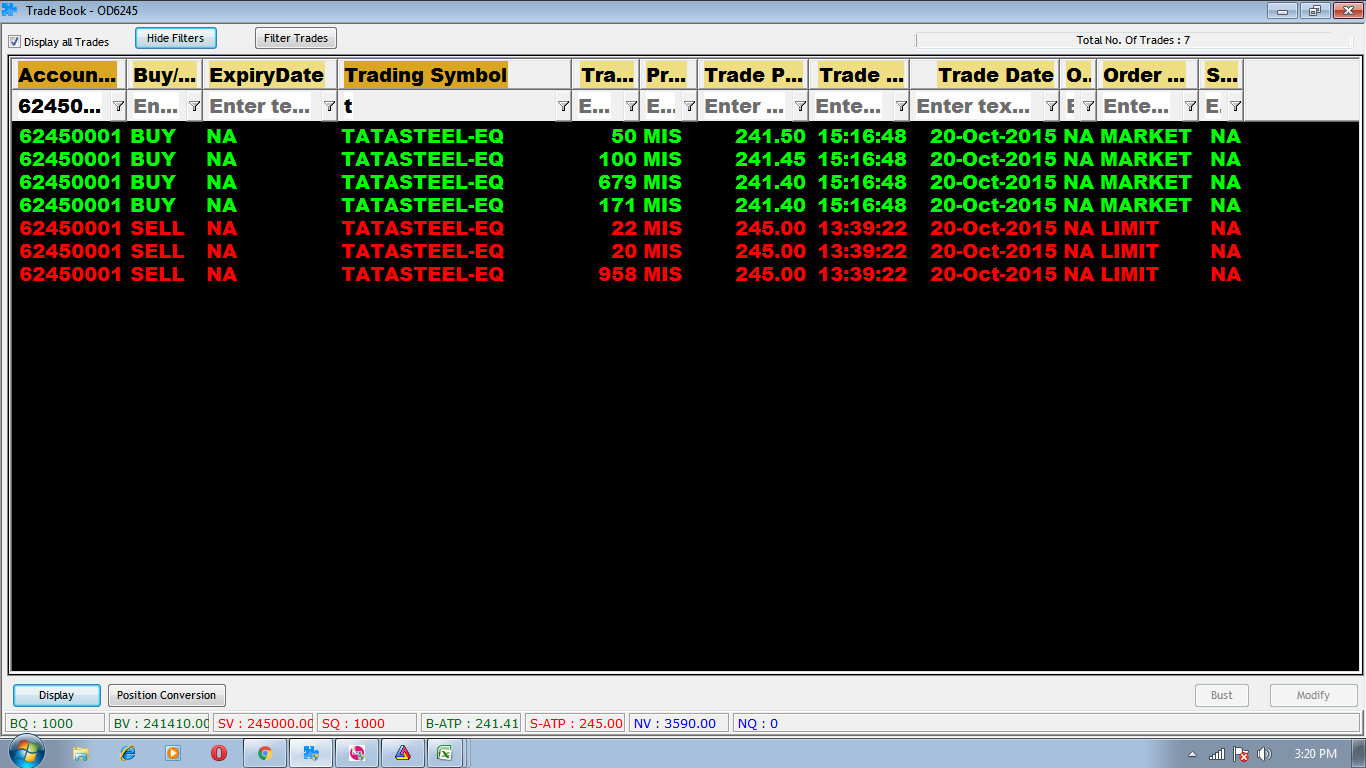Click the BV : 241410.00 status field

pos(160,723)
